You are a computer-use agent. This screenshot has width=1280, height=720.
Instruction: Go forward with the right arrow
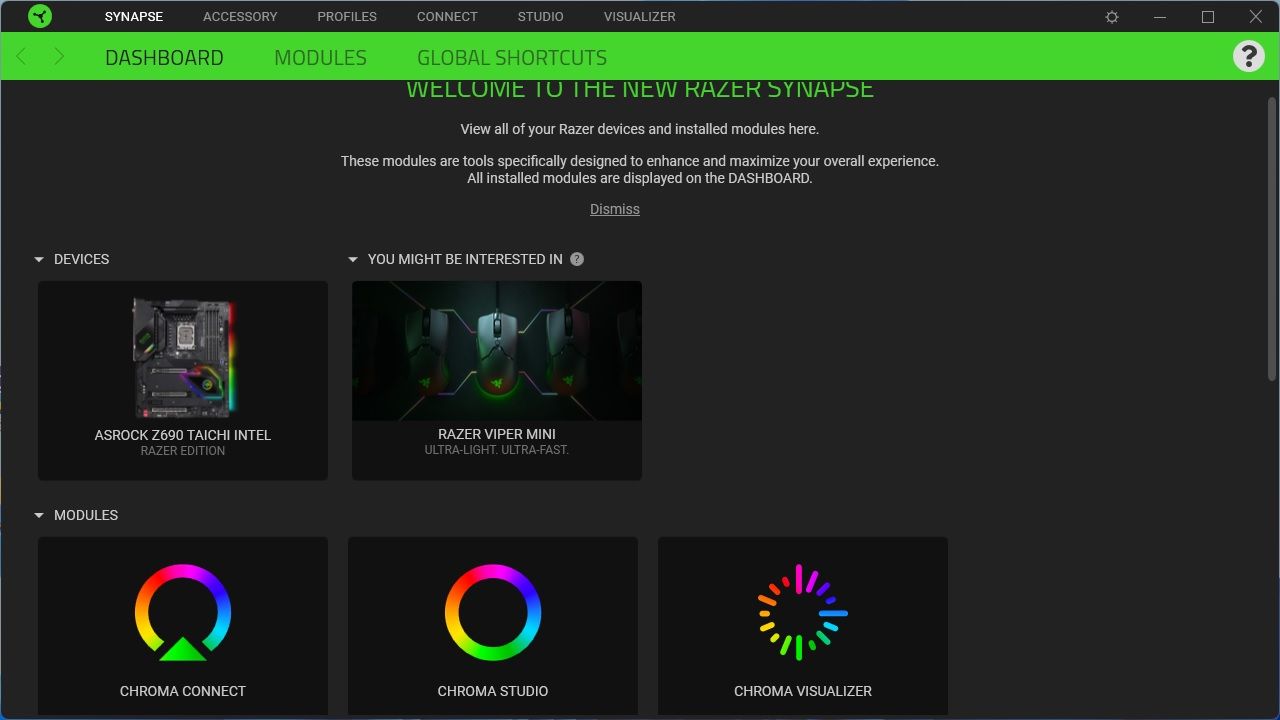tap(59, 57)
